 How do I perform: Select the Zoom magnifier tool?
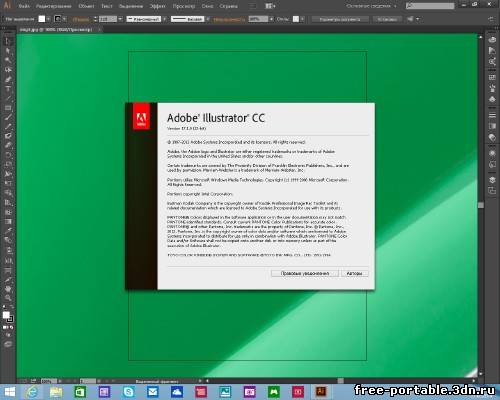(8, 298)
